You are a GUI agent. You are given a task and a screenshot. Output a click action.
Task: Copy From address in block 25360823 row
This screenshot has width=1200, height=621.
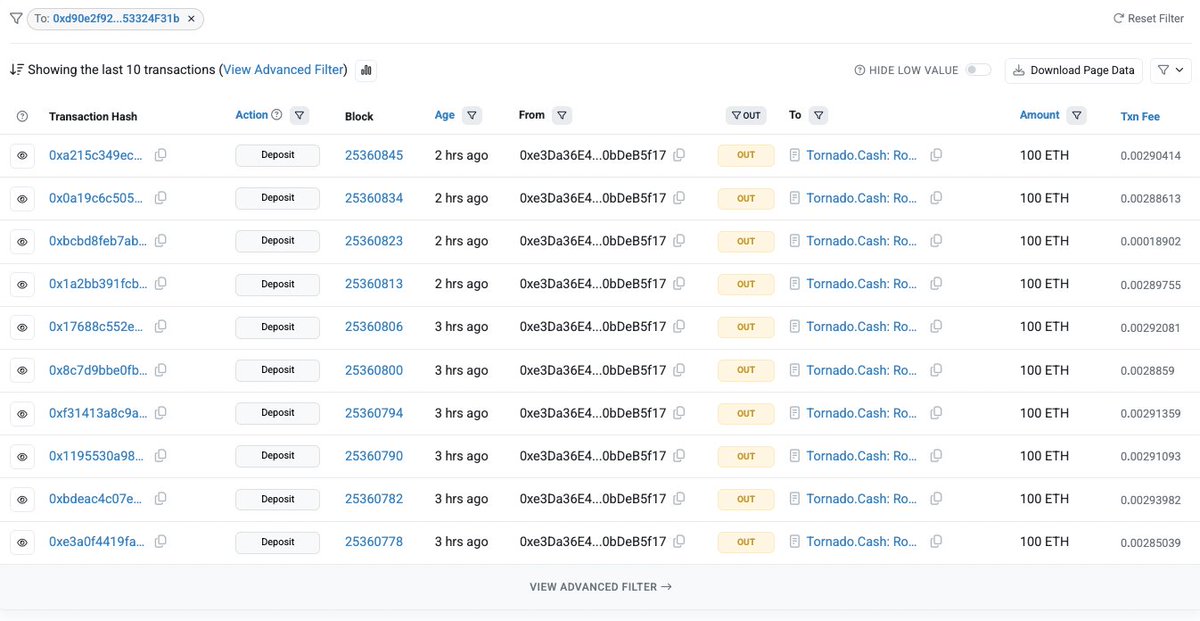[679, 241]
